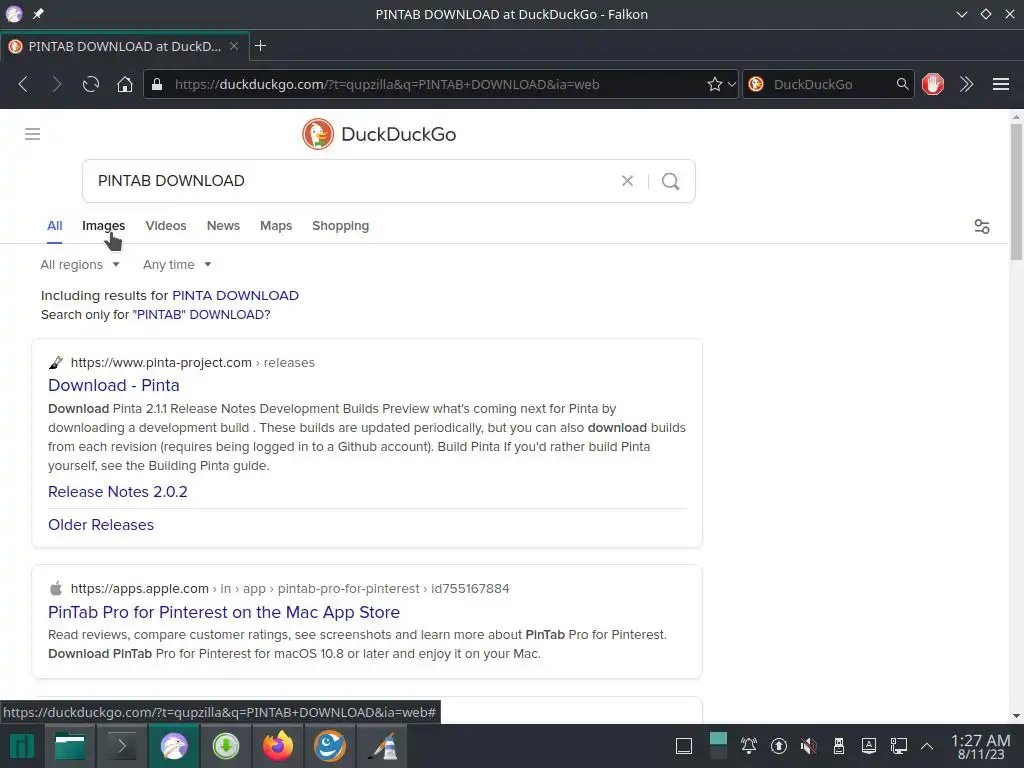Viewport: 1024px width, 768px height.
Task: Open the network connection tray icon
Action: 899,746
